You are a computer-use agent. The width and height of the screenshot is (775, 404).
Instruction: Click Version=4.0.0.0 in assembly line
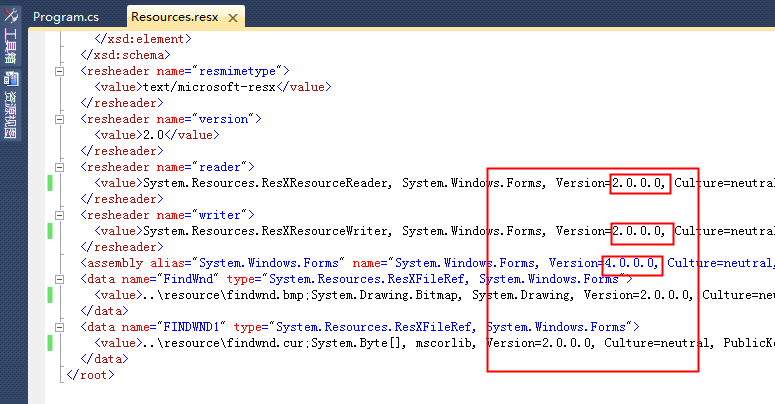604,263
